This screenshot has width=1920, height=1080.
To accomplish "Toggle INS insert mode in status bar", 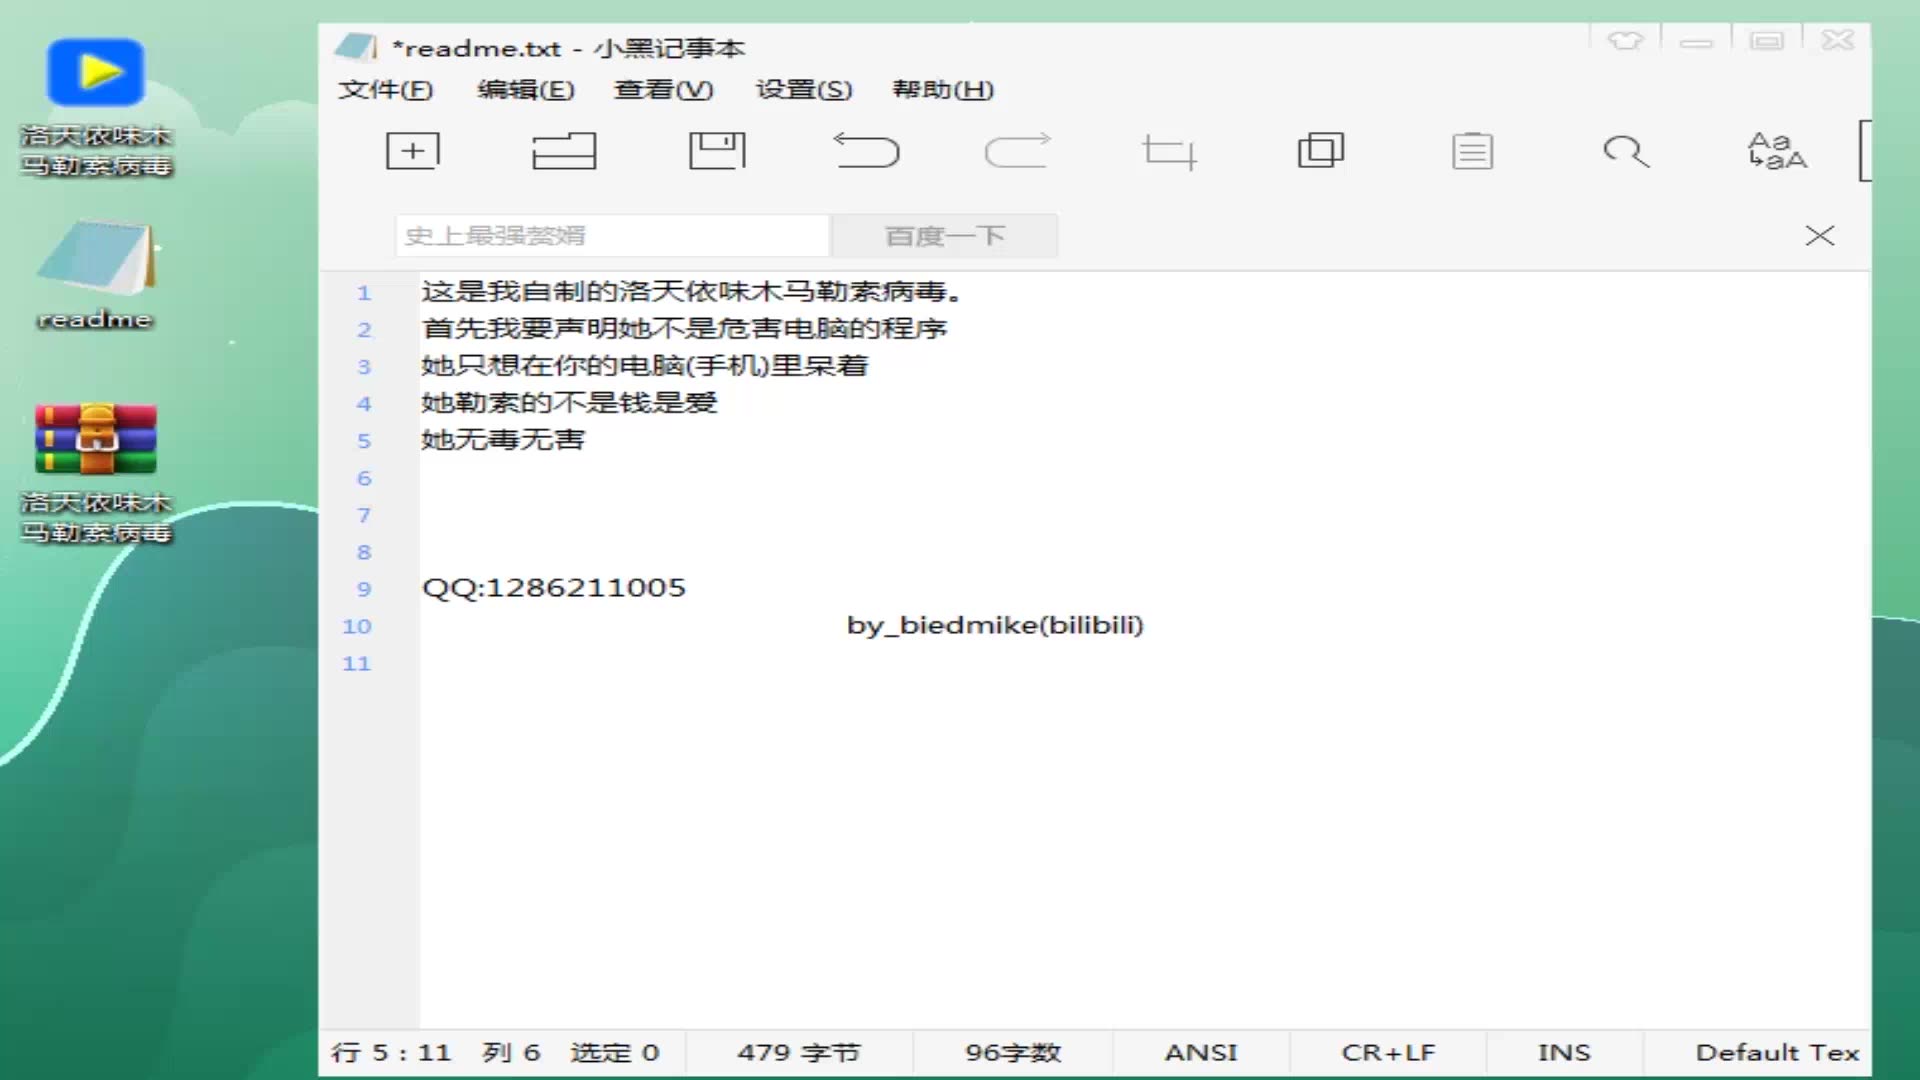I will click(1563, 1052).
